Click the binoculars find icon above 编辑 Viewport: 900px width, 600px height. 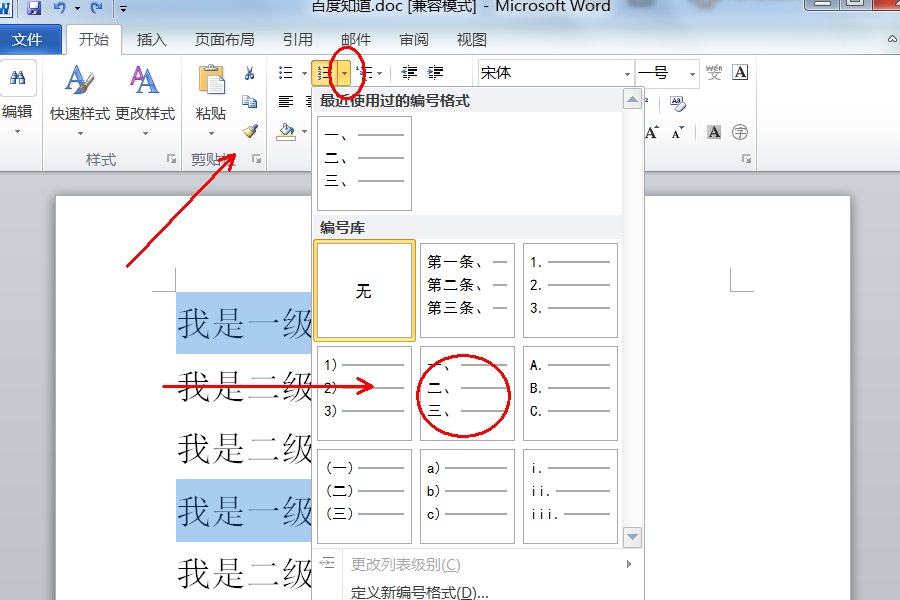click(x=17, y=78)
